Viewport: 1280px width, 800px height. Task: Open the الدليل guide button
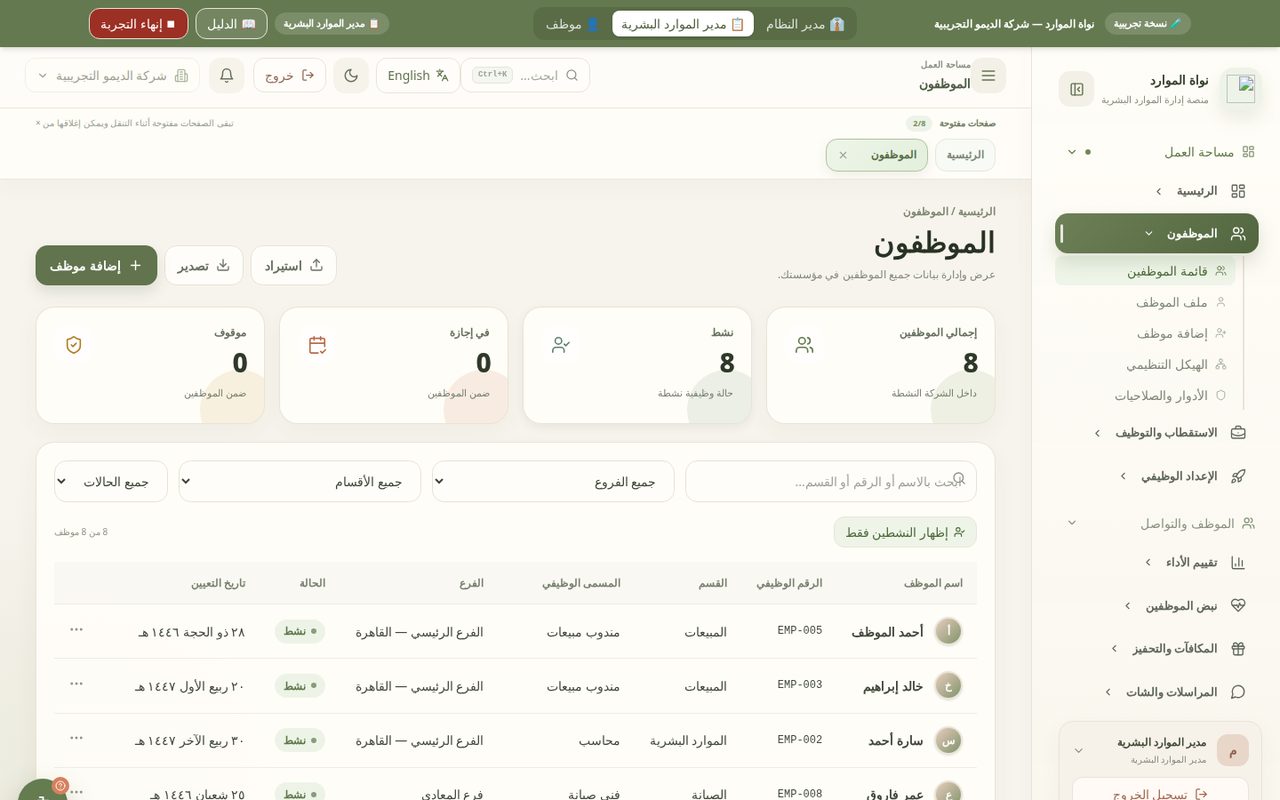point(231,24)
